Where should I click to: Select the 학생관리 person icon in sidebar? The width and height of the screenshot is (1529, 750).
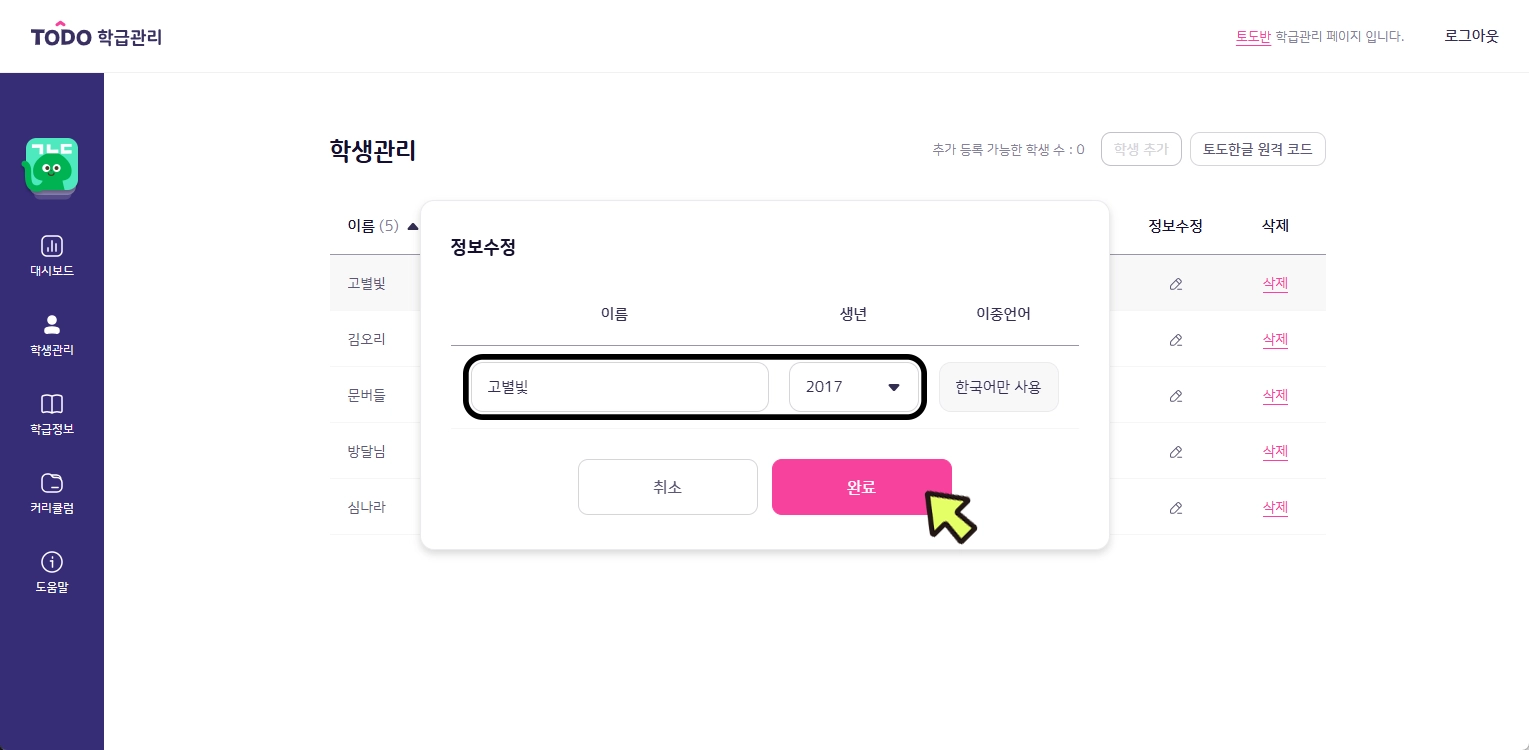pyautogui.click(x=51, y=325)
